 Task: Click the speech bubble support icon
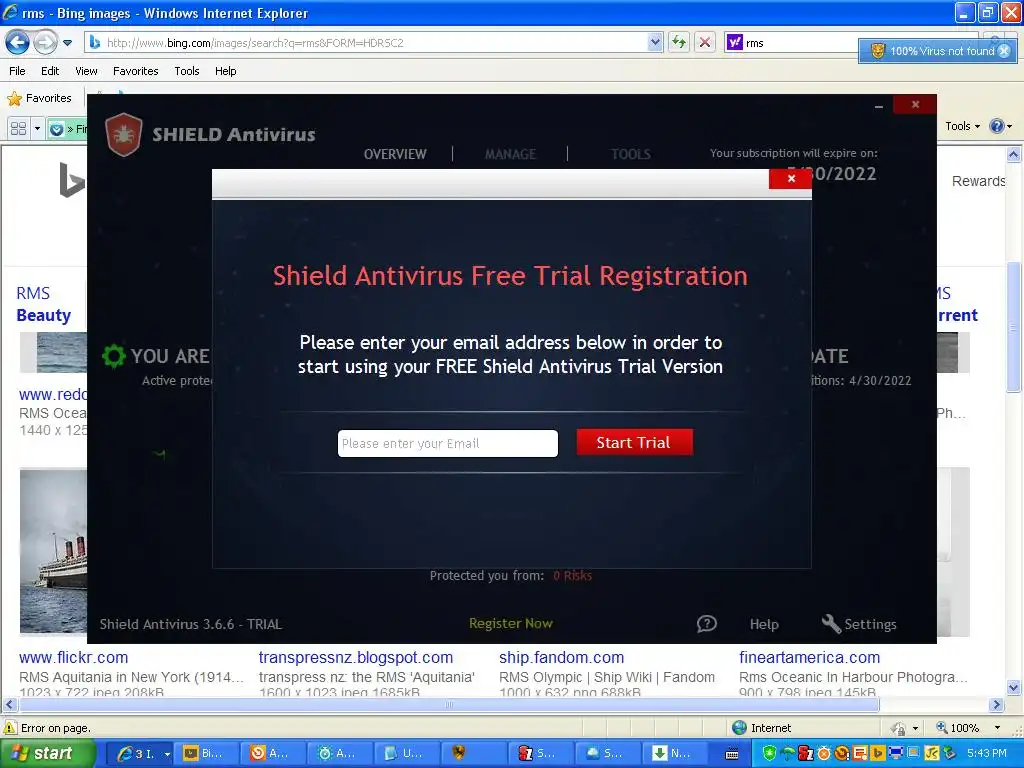707,624
